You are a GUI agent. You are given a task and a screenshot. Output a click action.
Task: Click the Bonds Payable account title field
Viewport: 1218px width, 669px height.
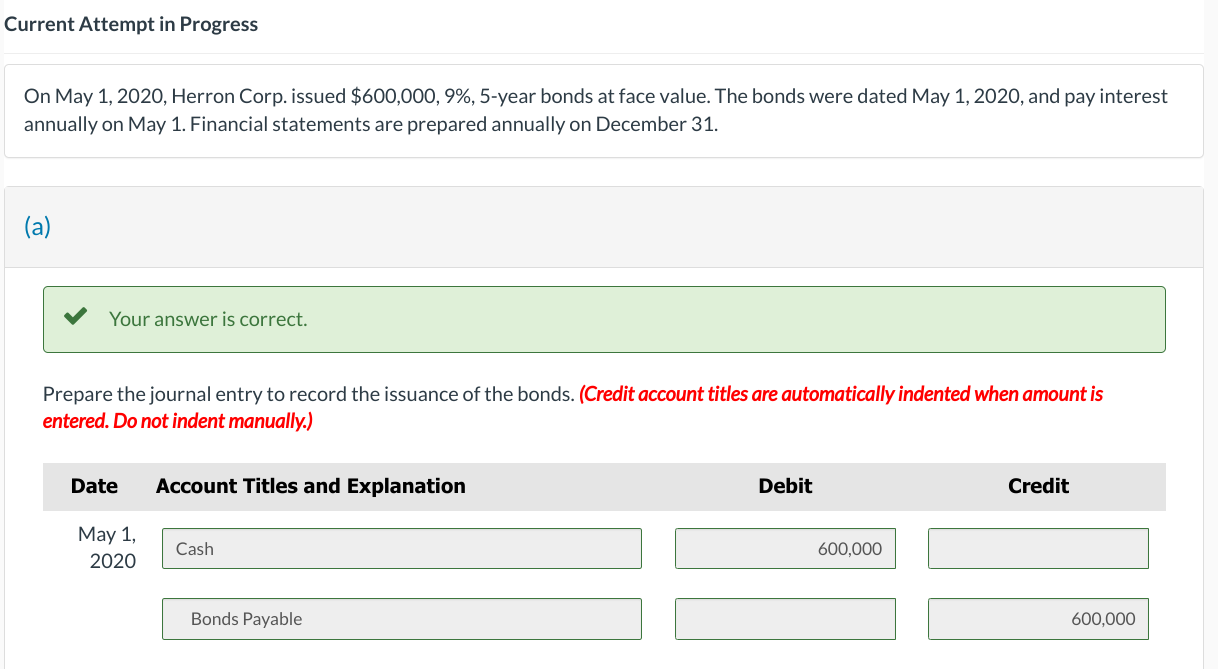click(400, 618)
